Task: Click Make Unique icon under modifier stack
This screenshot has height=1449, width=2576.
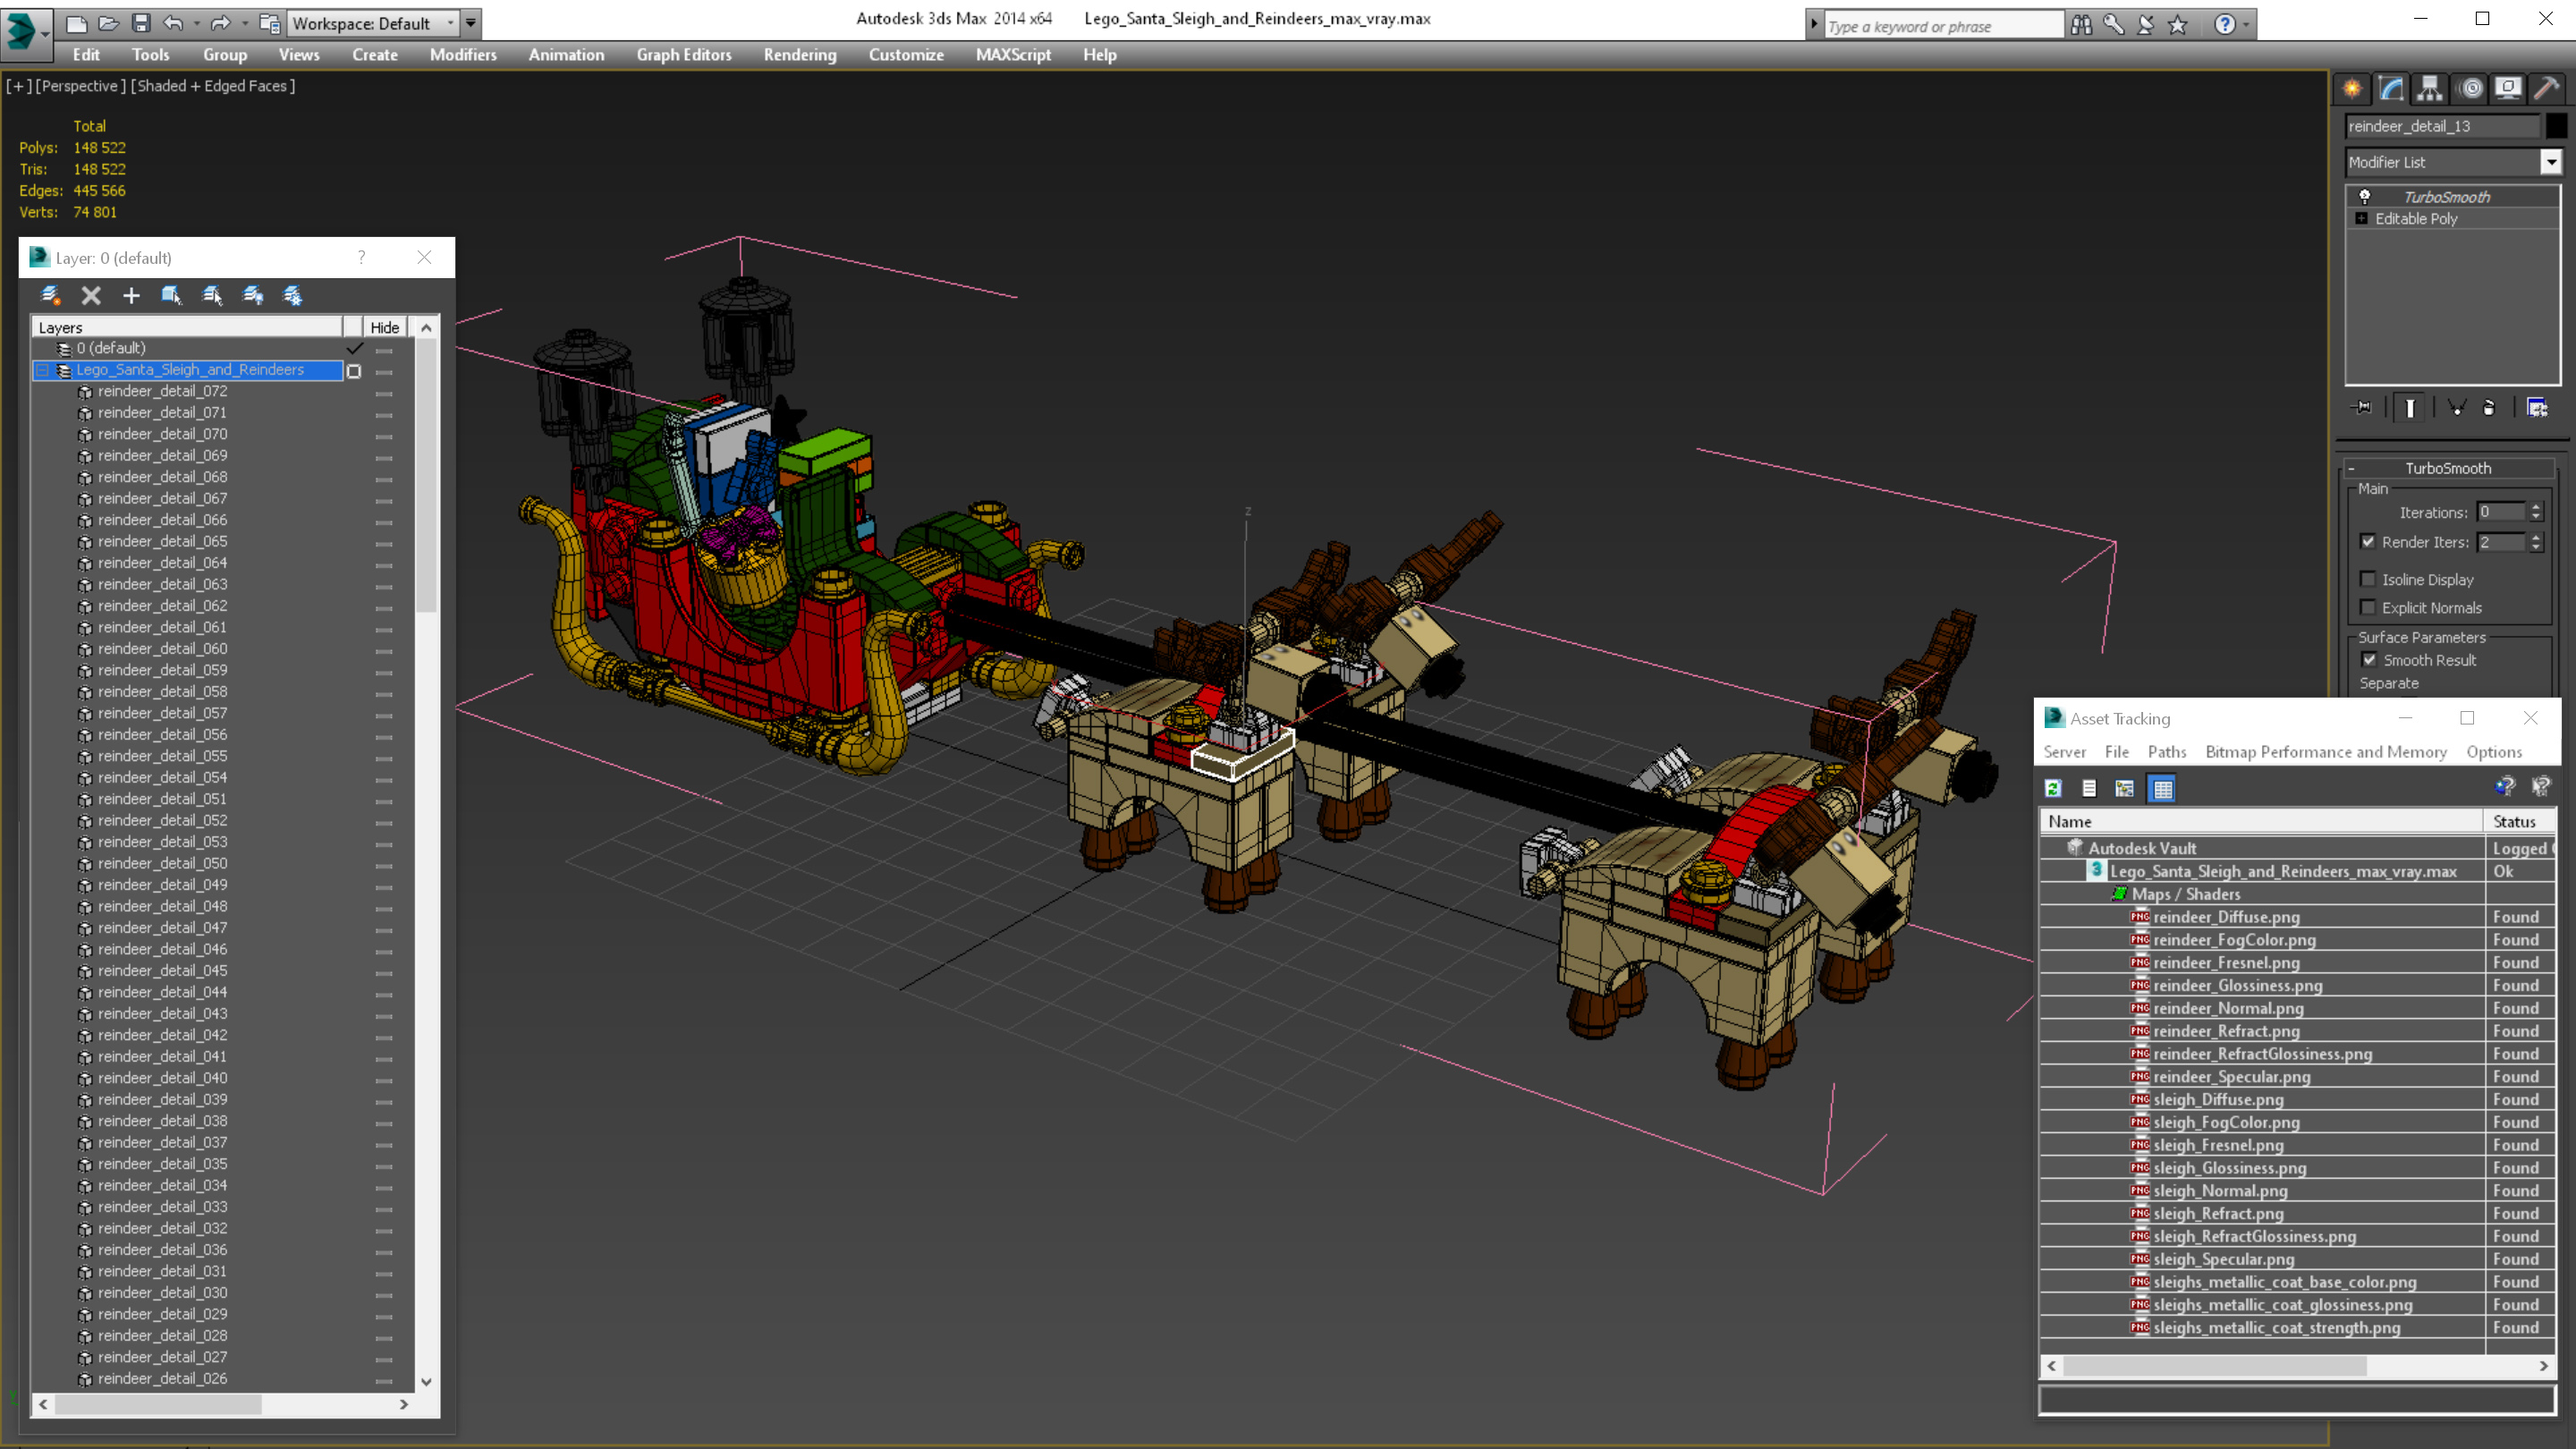Action: [2456, 407]
